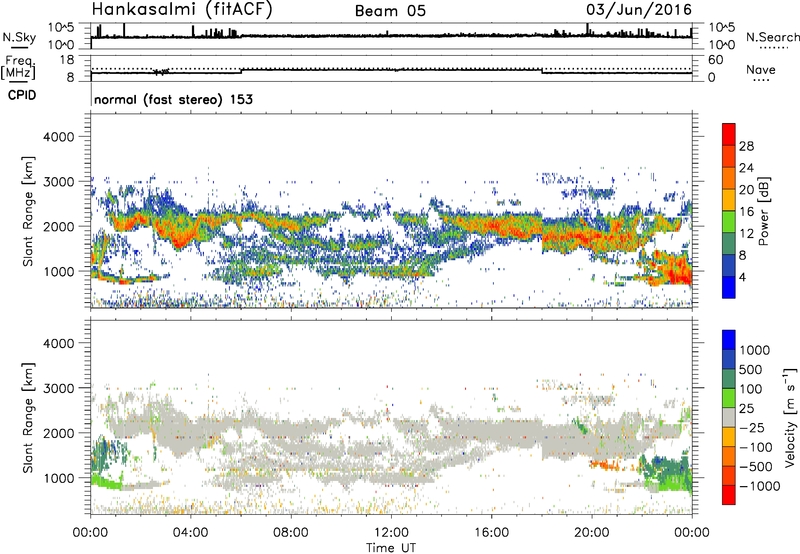Click the "Power [dB]" colorbar label
800x554 pixels.
click(x=763, y=211)
